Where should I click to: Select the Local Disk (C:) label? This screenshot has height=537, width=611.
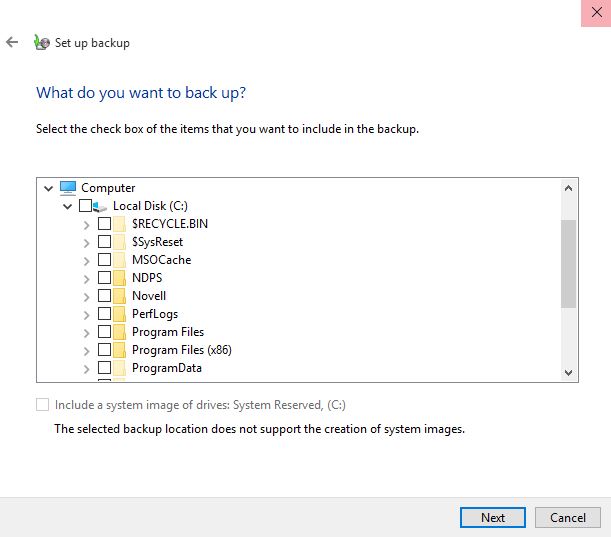click(x=150, y=206)
